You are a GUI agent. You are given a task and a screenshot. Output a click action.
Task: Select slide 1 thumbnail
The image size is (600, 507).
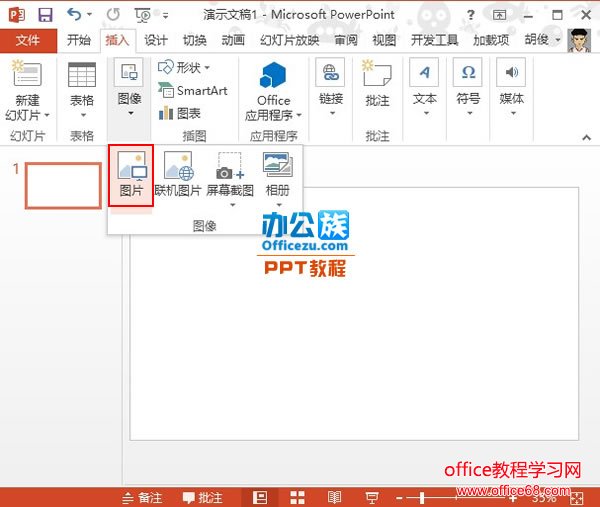(63, 186)
